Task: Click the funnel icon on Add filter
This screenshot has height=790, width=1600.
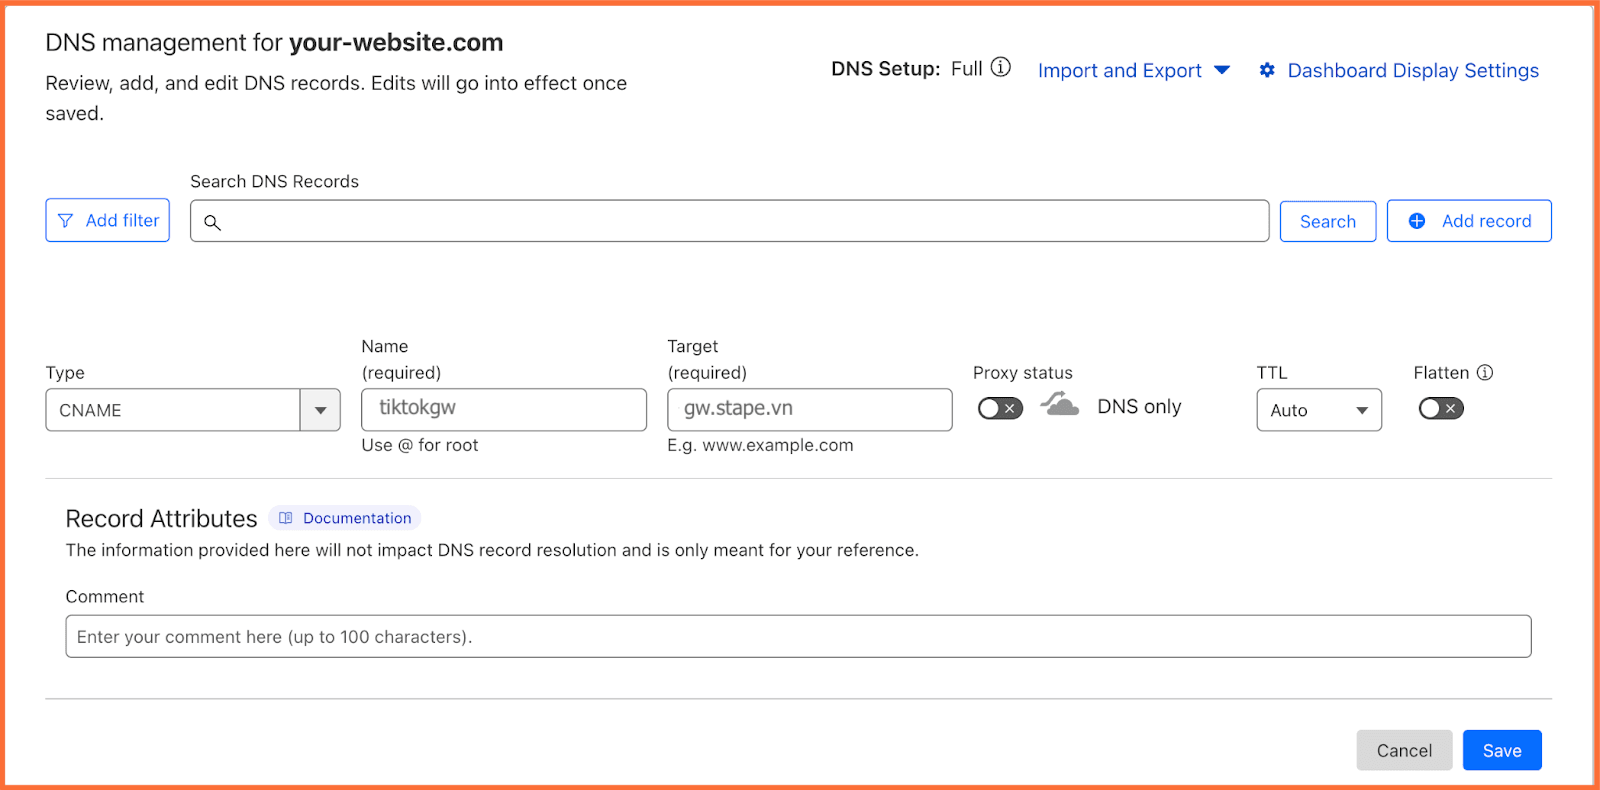Action: [x=65, y=221]
